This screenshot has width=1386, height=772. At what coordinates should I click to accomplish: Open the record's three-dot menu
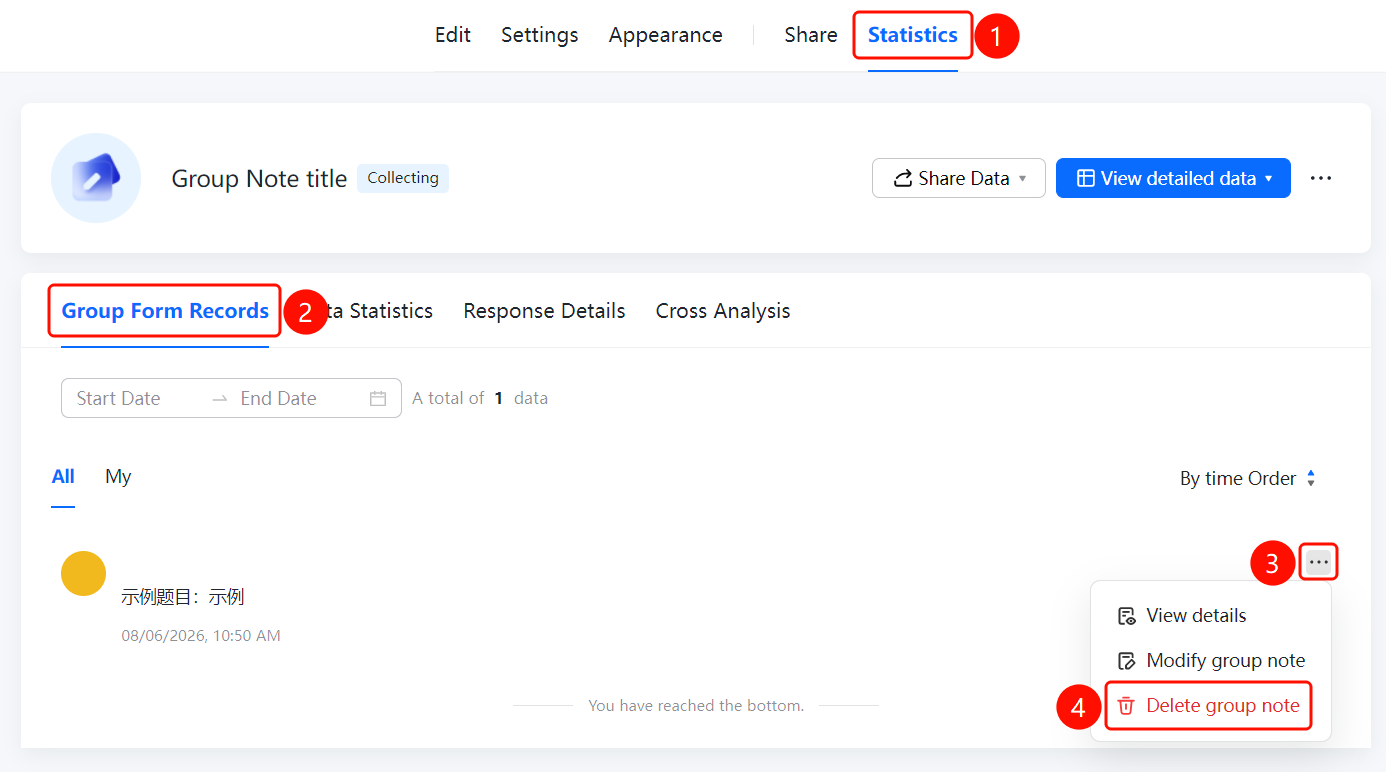pyautogui.click(x=1319, y=563)
